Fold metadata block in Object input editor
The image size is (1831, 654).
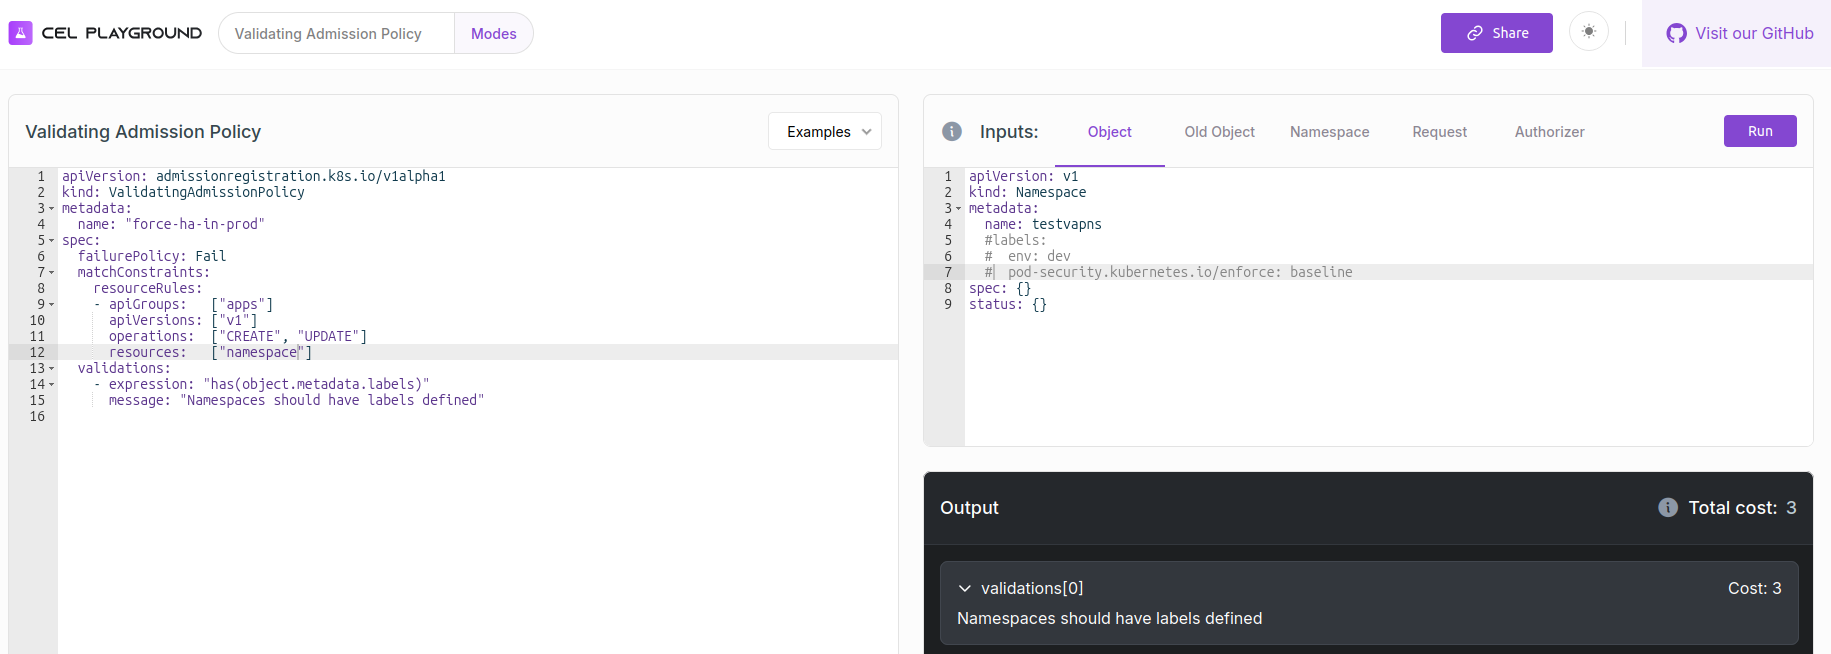[x=958, y=209]
